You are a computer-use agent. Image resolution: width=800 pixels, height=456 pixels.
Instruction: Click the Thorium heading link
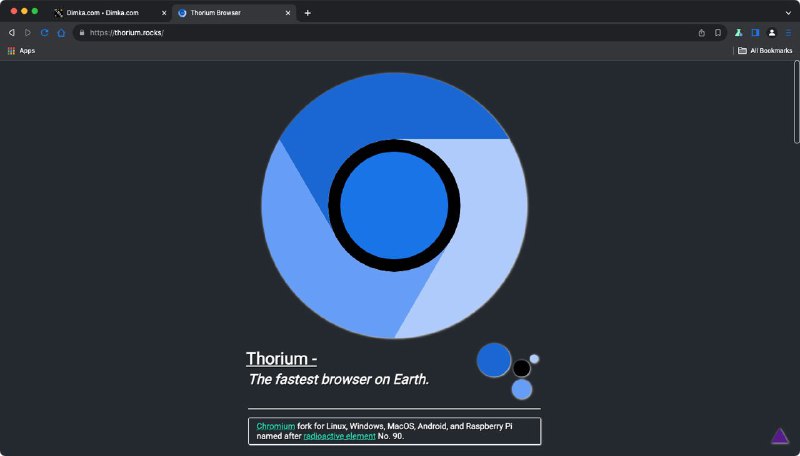(x=282, y=359)
